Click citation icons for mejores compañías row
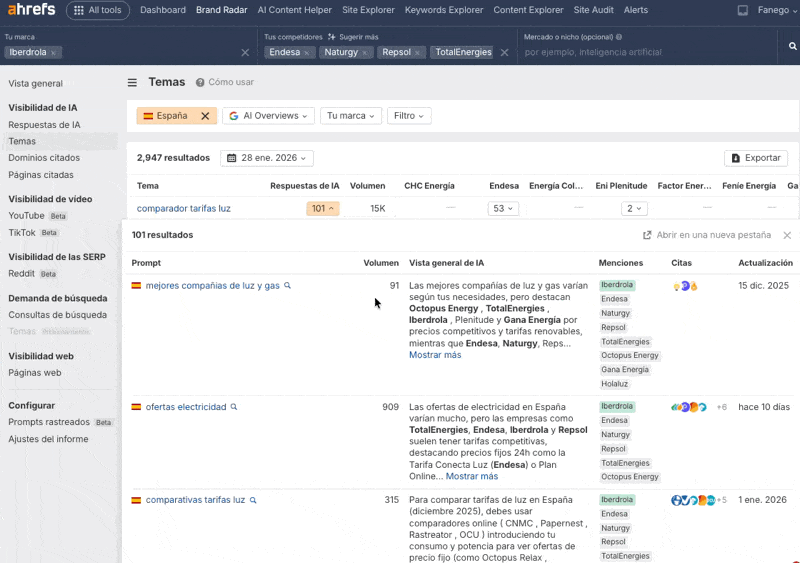 685,286
